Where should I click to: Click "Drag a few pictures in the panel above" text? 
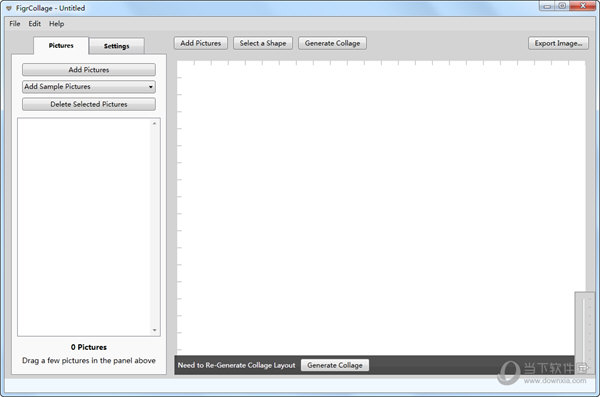[89, 361]
